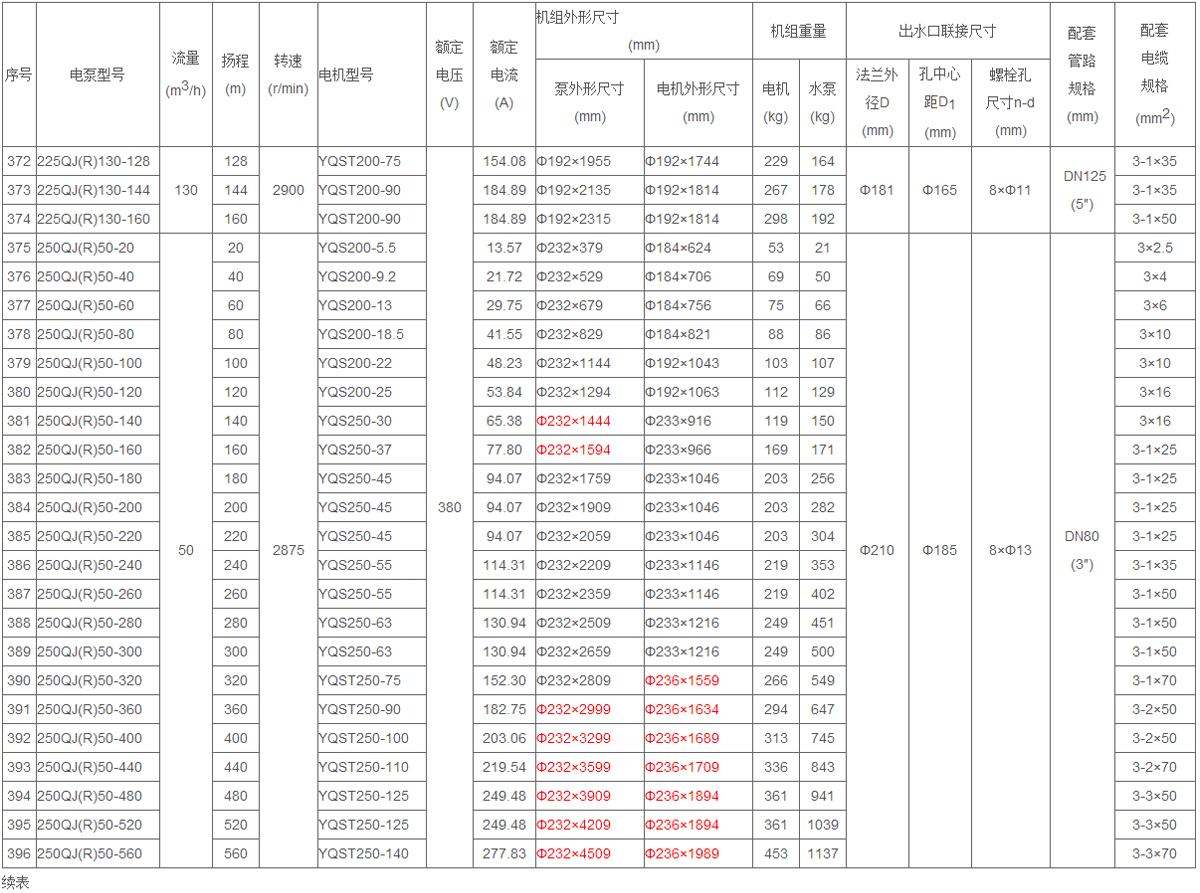Image resolution: width=1200 pixels, height=893 pixels.
Task: Select cable specification 3×2.5
Action: point(1155,247)
